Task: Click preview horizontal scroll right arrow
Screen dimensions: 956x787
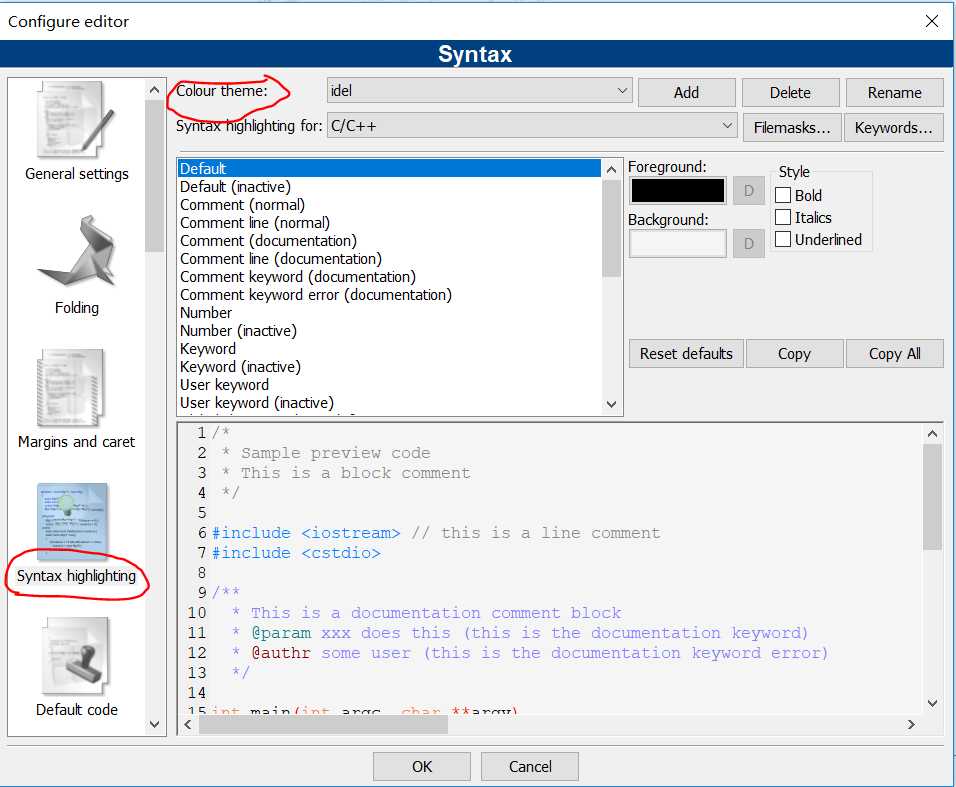Action: click(x=911, y=724)
